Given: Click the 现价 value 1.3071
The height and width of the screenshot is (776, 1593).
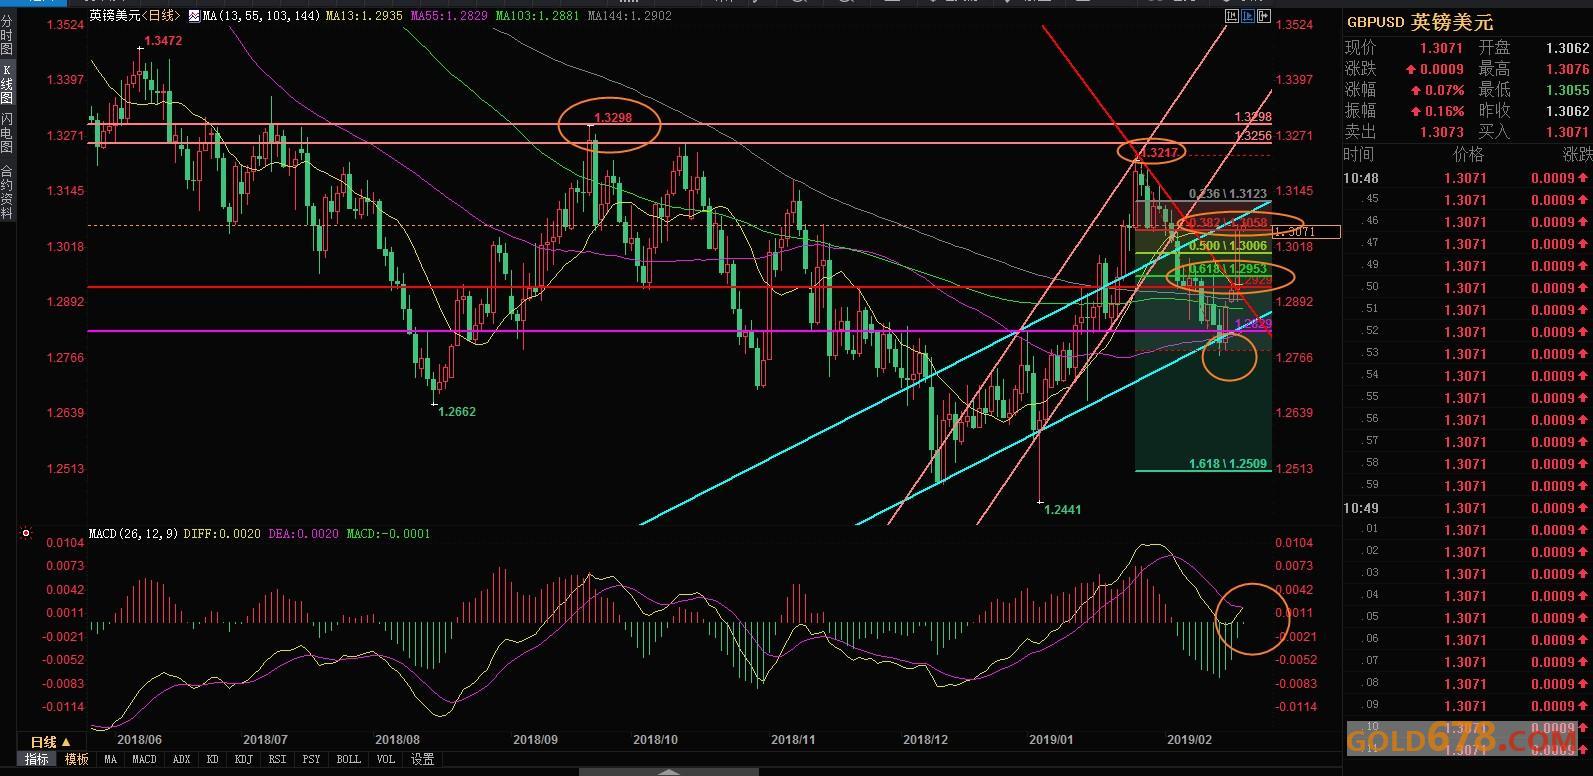Looking at the screenshot, I should pos(1441,48).
